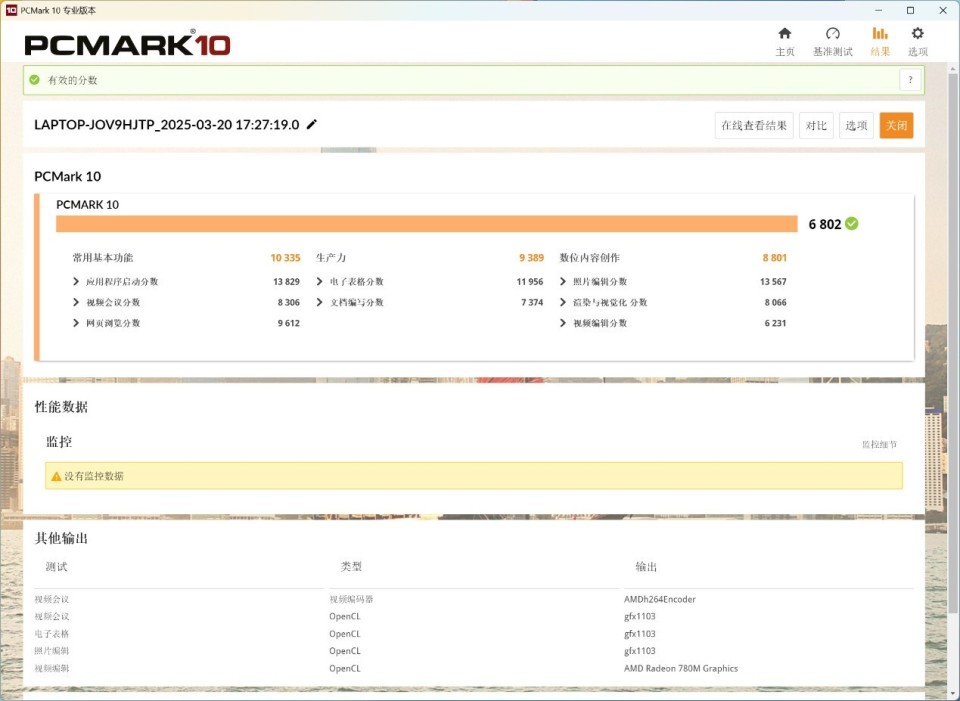This screenshot has height=701, width=960.
Task: Open the 主页 home icon
Action: [784, 33]
